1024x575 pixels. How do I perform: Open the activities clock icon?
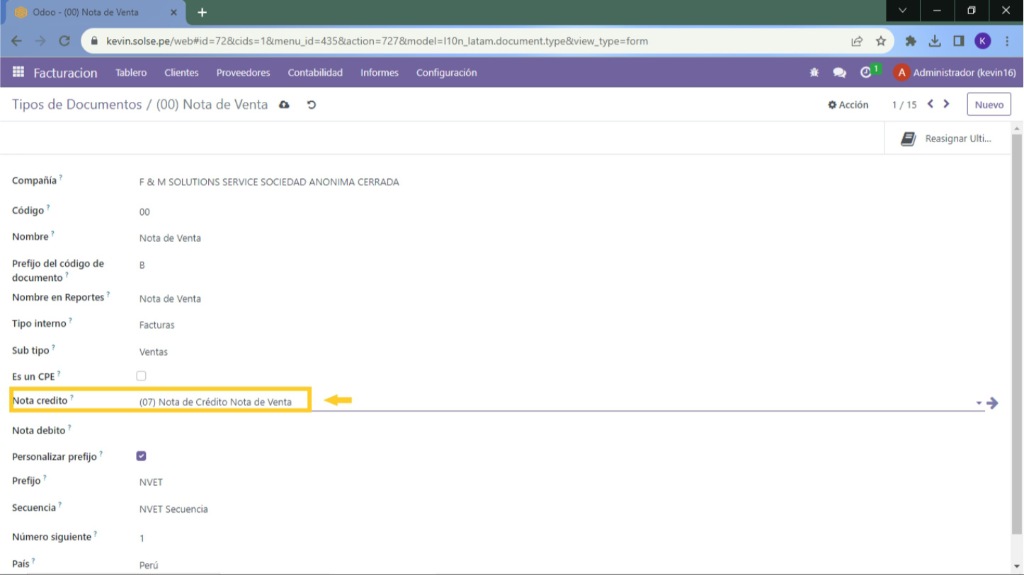pyautogui.click(x=867, y=73)
